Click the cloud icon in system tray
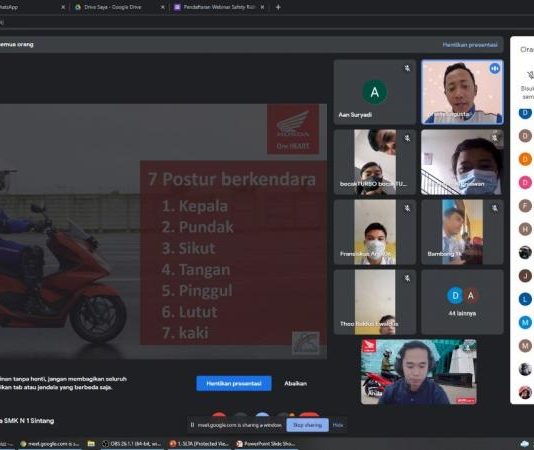The height and width of the screenshot is (450, 534). [525, 444]
